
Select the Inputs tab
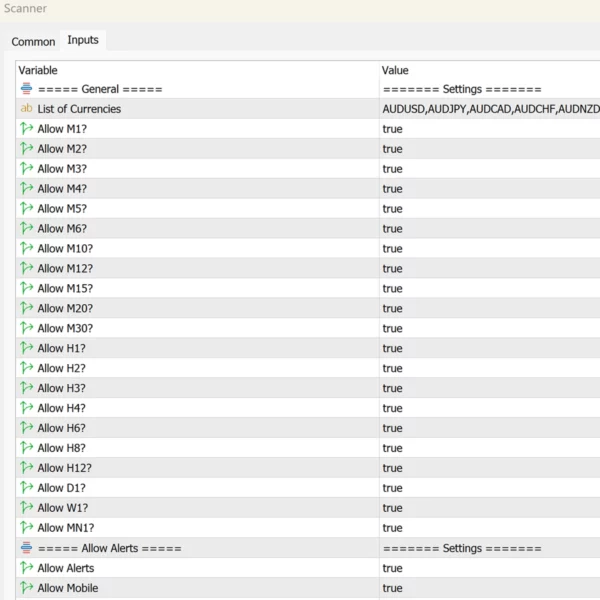pyautogui.click(x=83, y=40)
